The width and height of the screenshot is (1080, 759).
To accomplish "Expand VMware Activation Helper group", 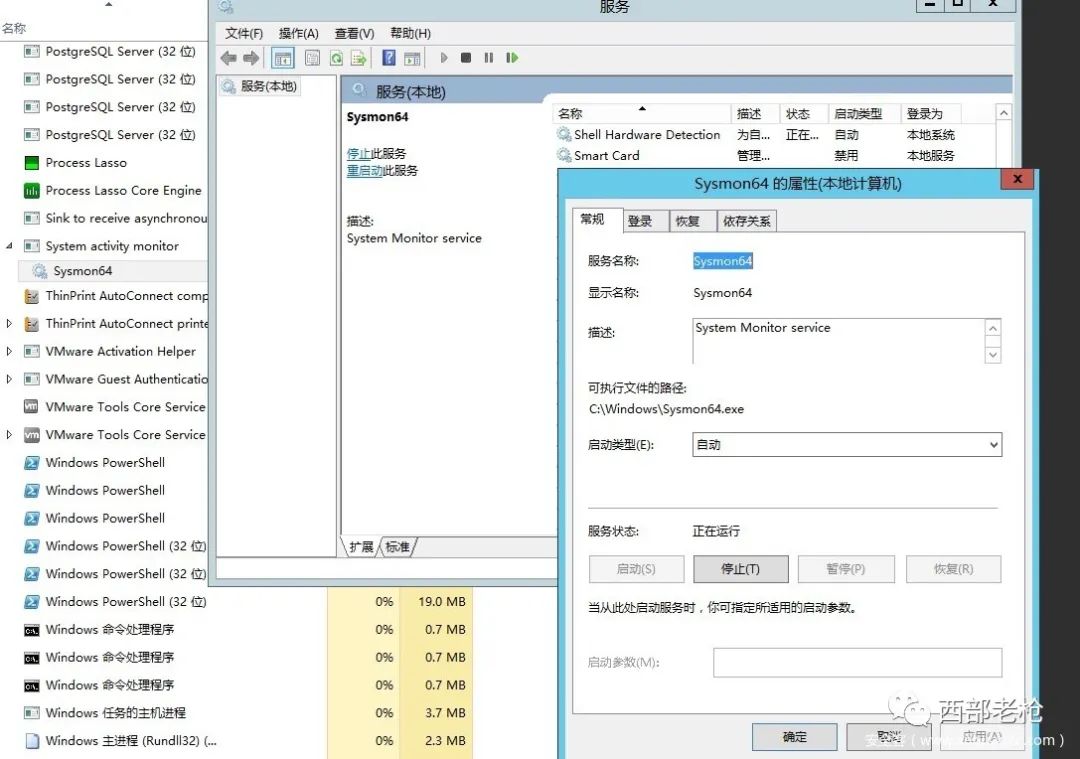I will pos(9,351).
